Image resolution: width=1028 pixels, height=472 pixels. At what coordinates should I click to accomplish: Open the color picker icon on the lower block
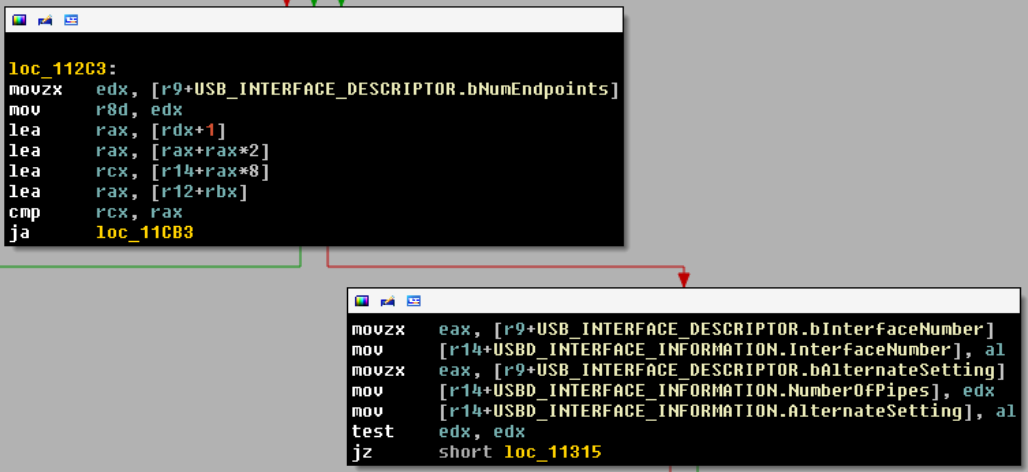[361, 301]
